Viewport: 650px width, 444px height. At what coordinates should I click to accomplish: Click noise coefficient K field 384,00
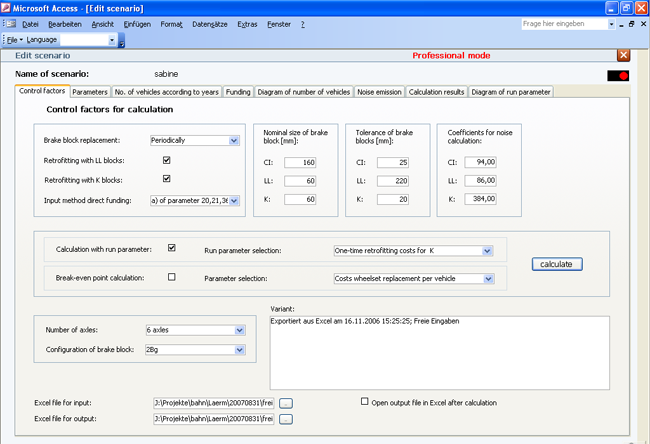[480, 199]
